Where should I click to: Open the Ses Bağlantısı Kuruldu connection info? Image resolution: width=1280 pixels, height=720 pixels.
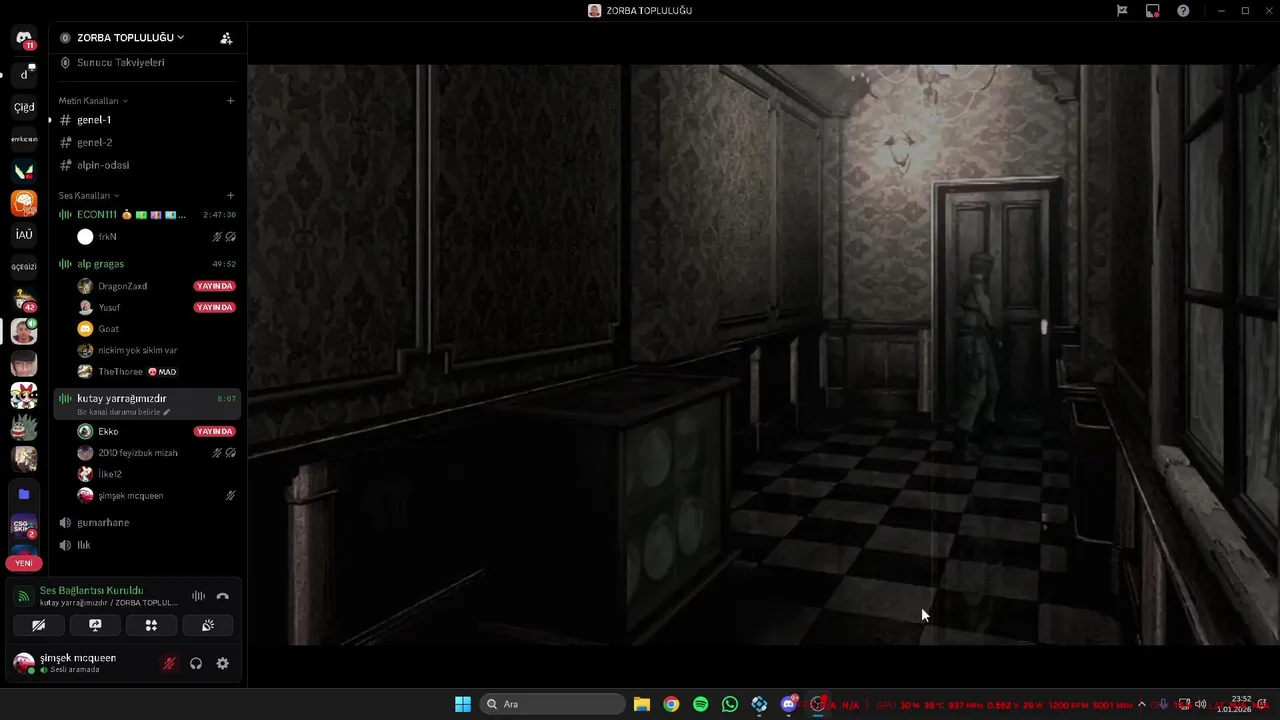click(x=91, y=591)
